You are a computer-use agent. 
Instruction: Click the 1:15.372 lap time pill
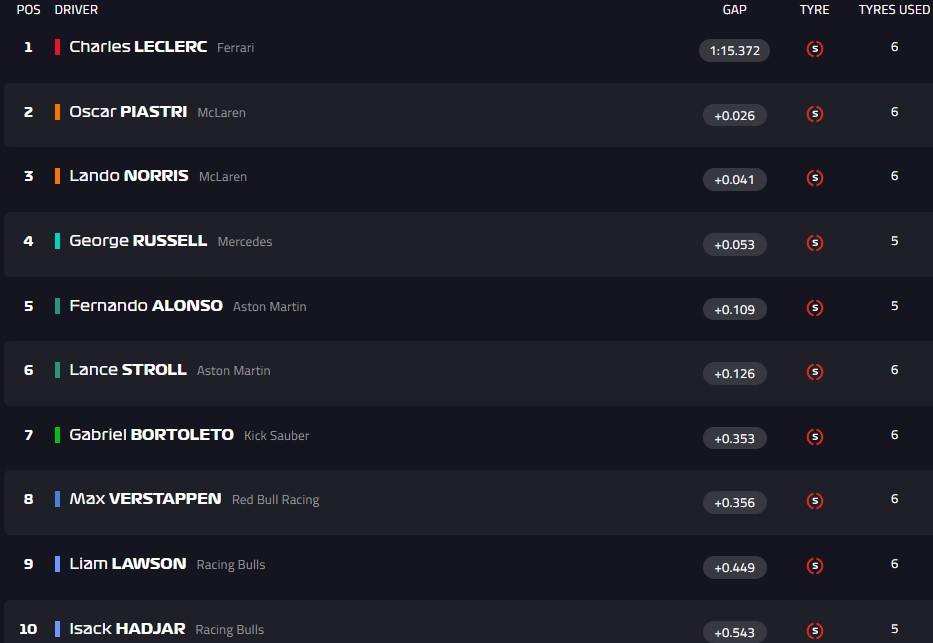(x=734, y=50)
